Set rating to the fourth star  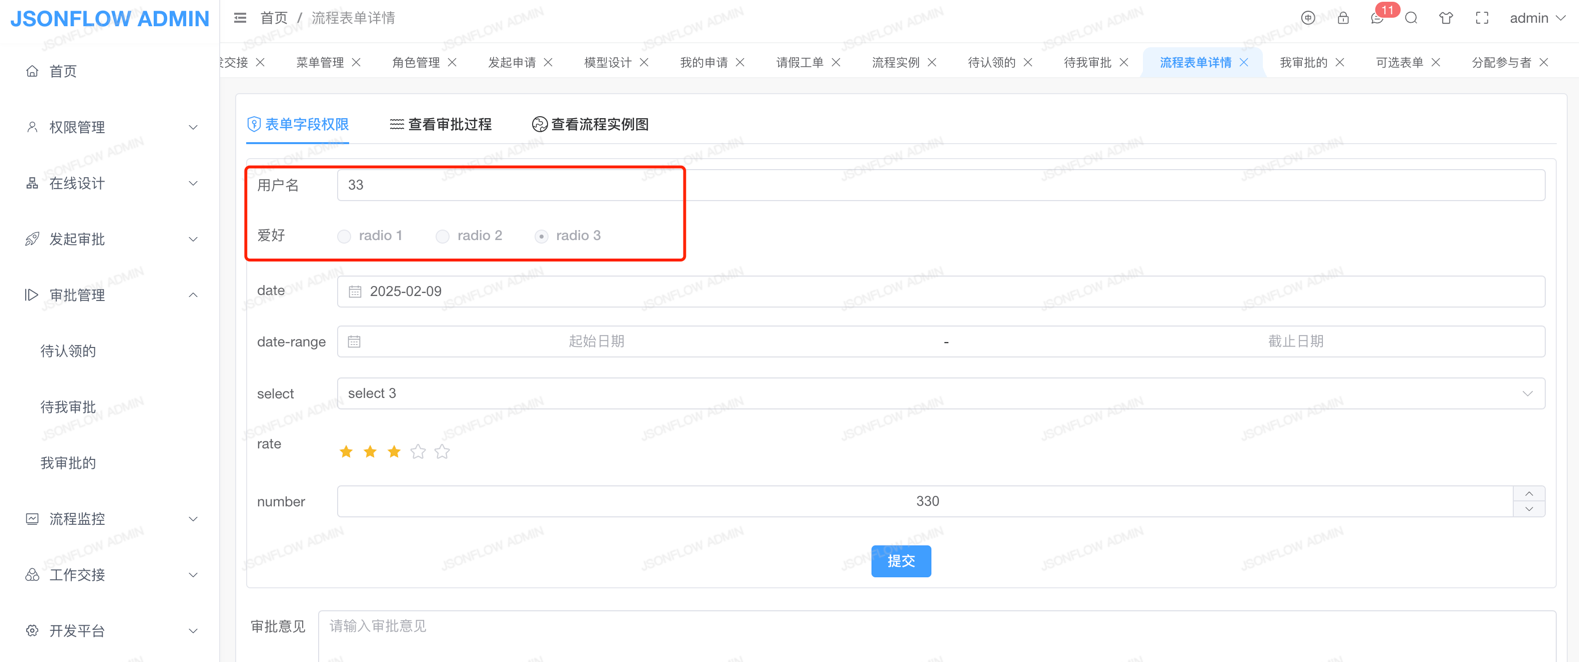click(x=418, y=452)
